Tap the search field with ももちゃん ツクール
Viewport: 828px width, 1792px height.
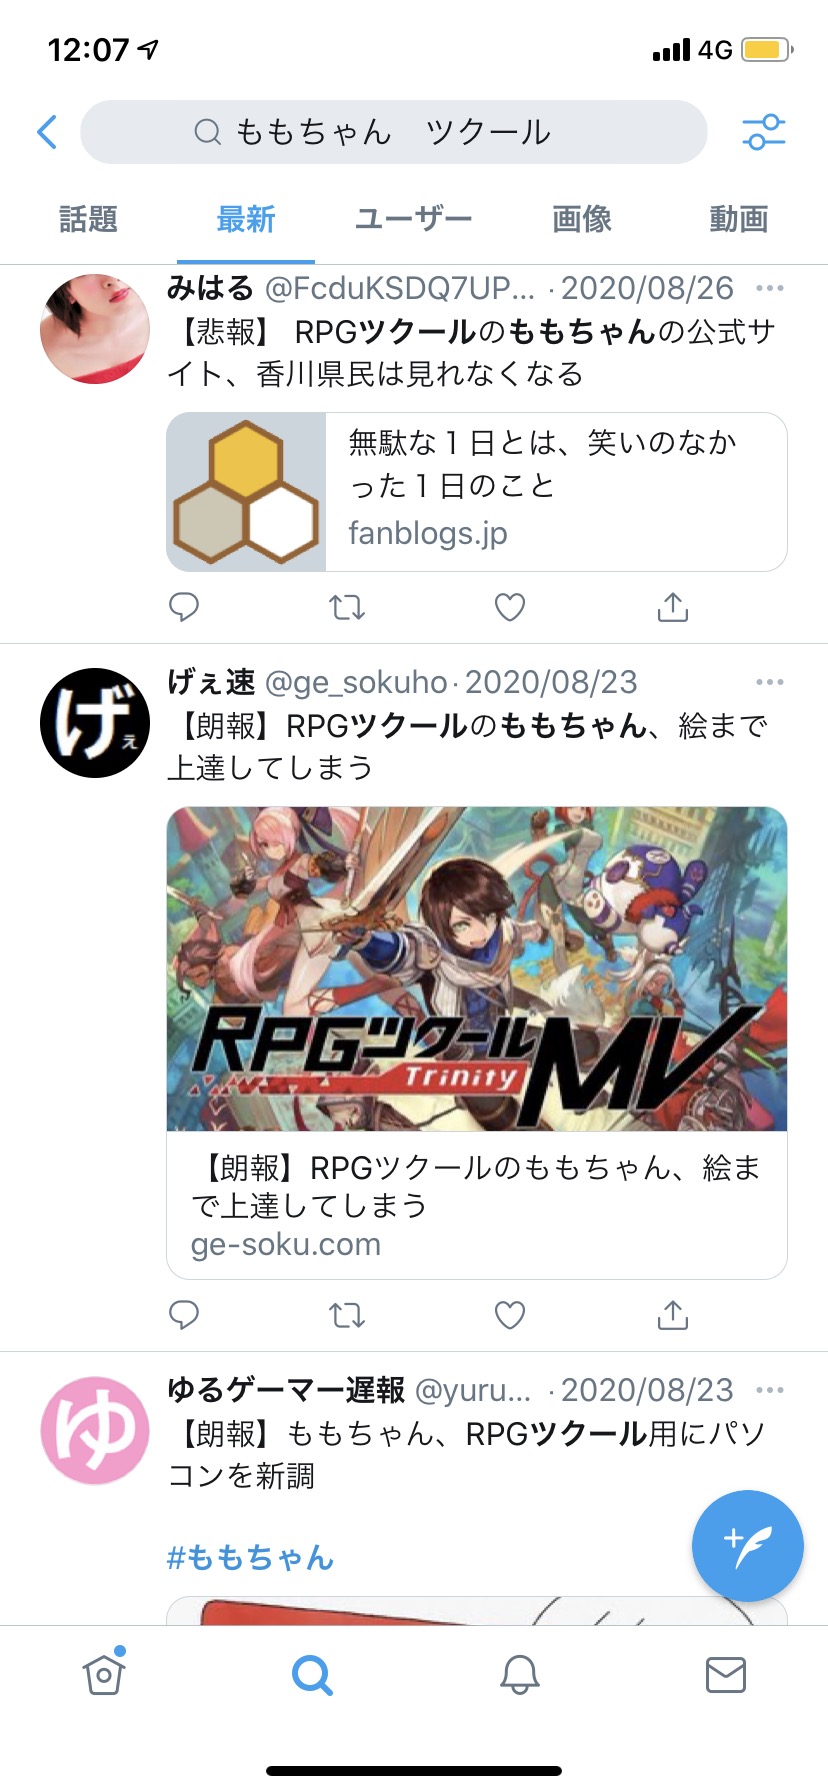394,132
